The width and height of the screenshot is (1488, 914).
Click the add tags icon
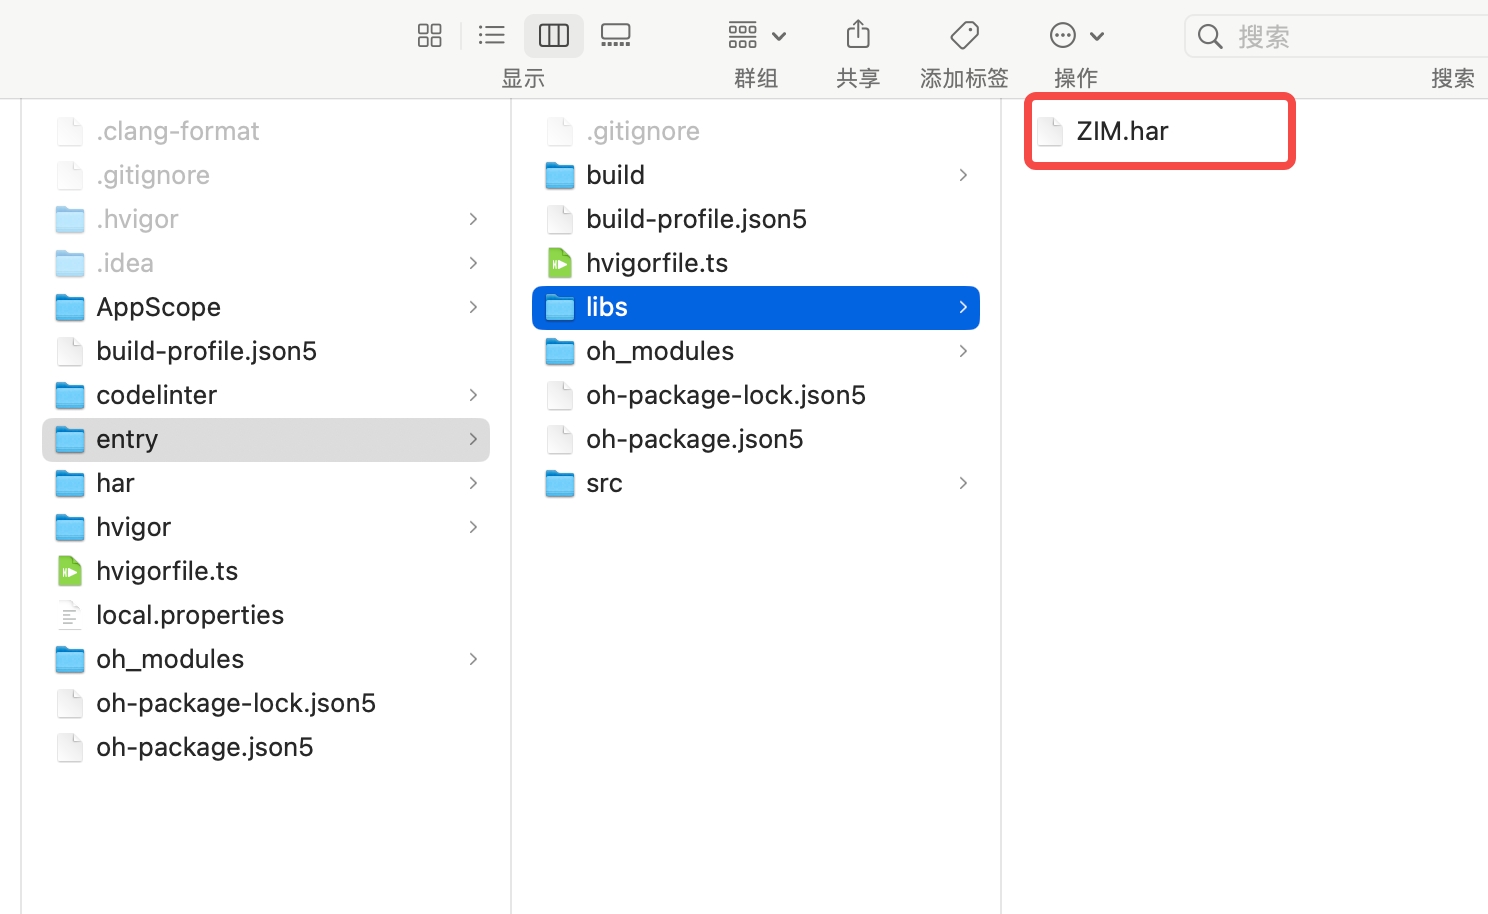(964, 36)
